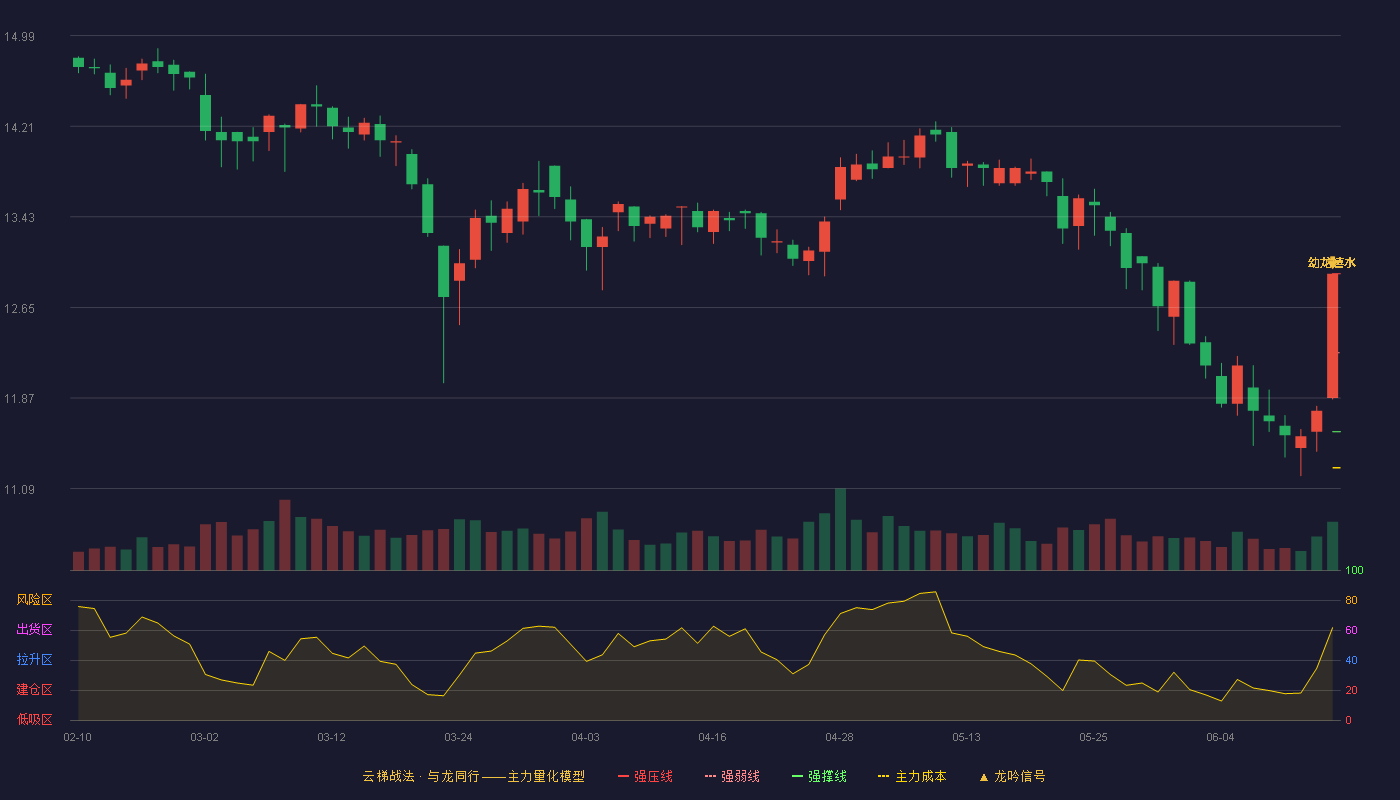Click the 04-16 date label

pyautogui.click(x=712, y=737)
